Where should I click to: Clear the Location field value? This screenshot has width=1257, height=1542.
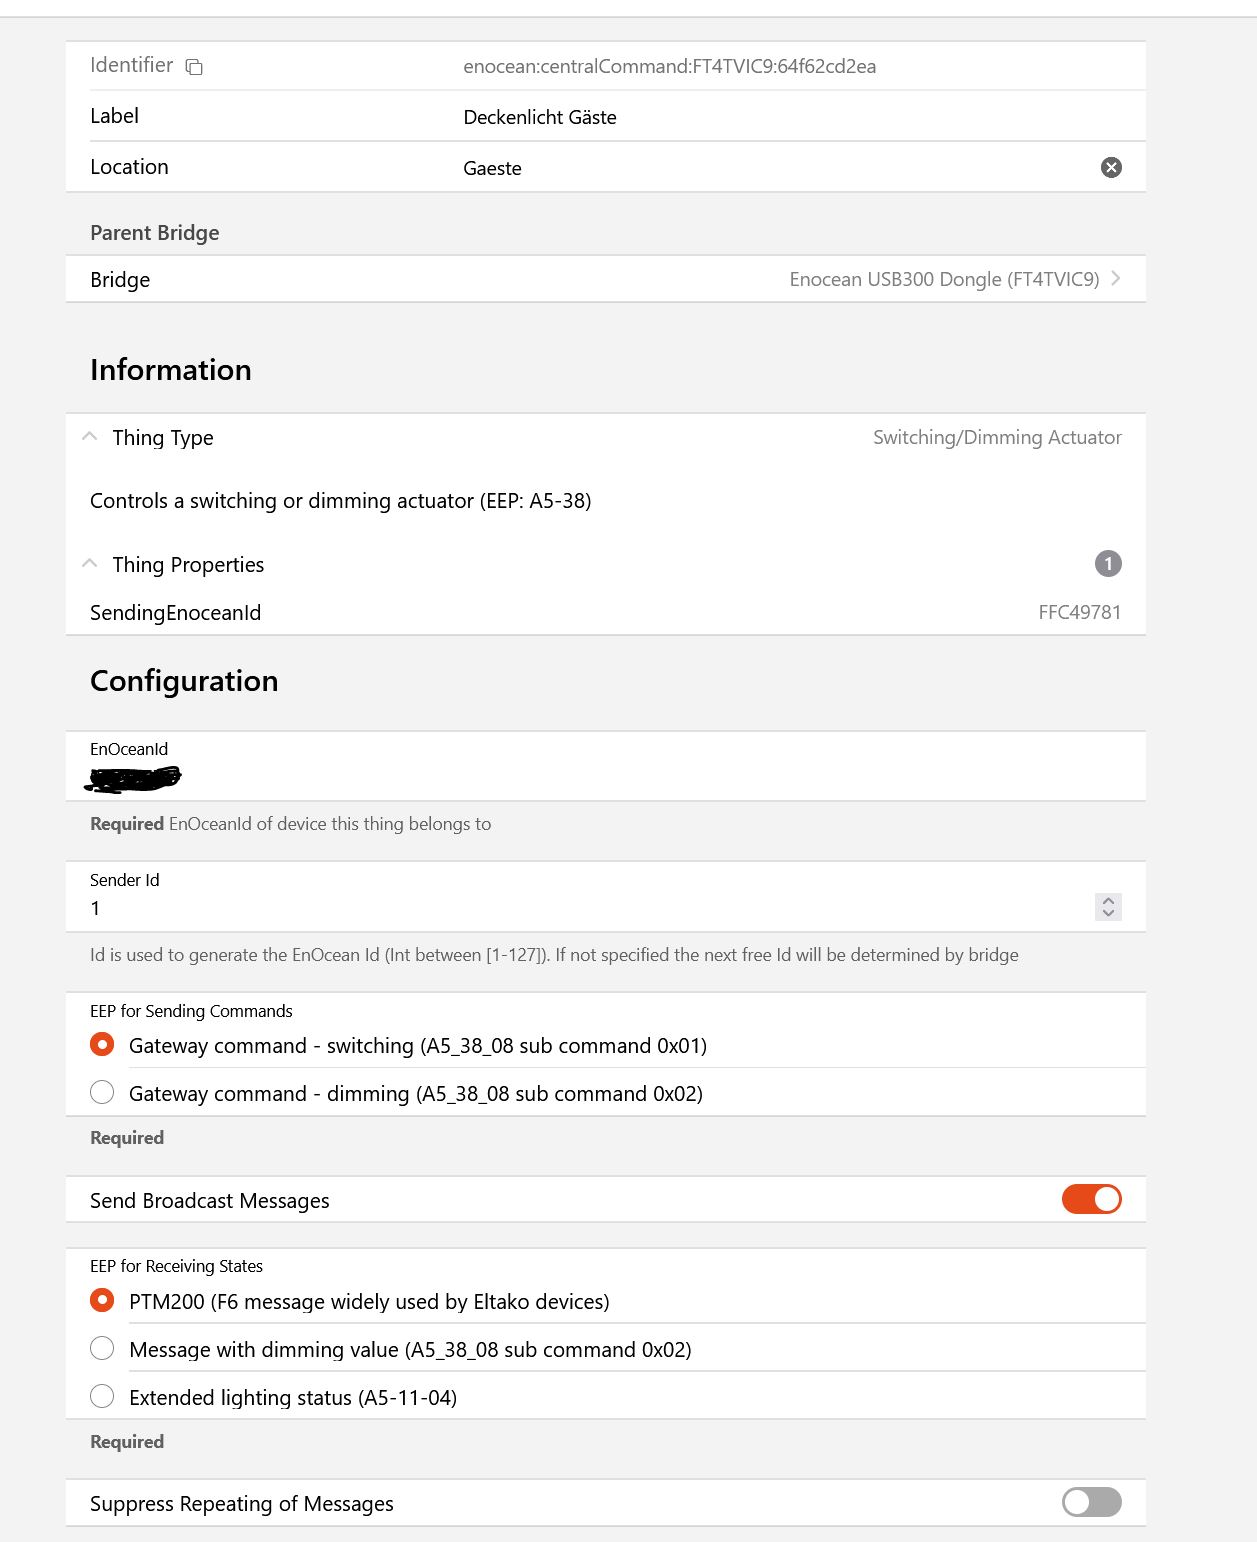coord(1111,167)
